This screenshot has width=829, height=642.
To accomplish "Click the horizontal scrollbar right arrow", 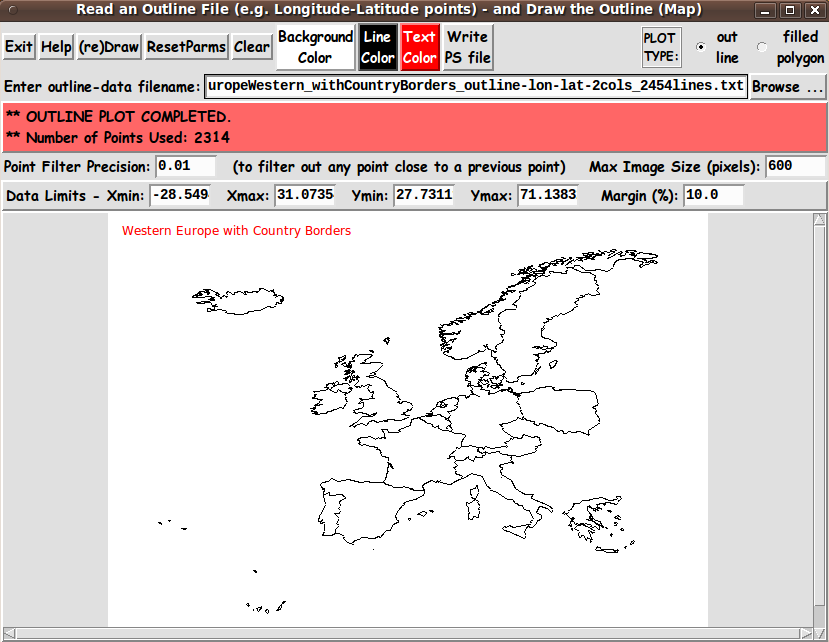I will (806, 633).
